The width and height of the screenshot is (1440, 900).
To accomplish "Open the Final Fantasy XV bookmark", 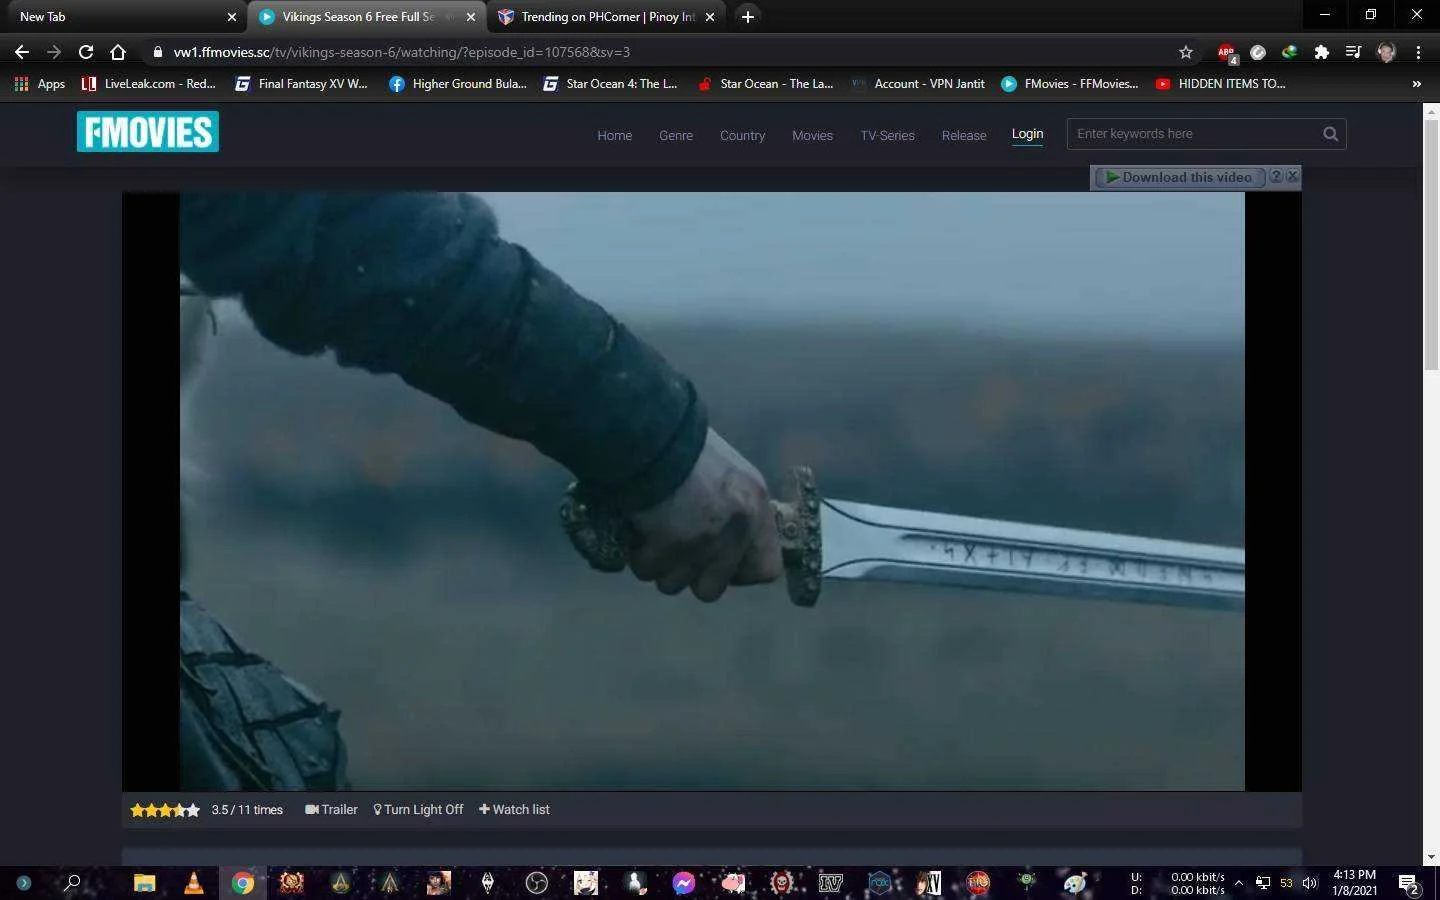I will tap(301, 84).
